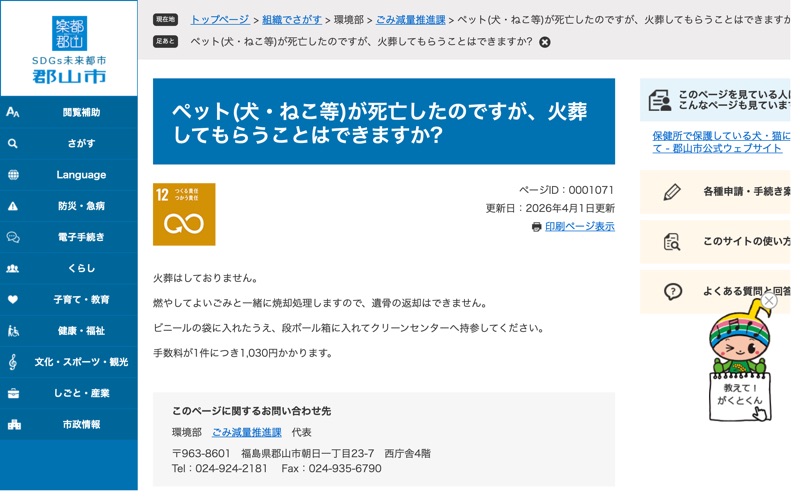Open the 各種申請・手続き button

715,192
